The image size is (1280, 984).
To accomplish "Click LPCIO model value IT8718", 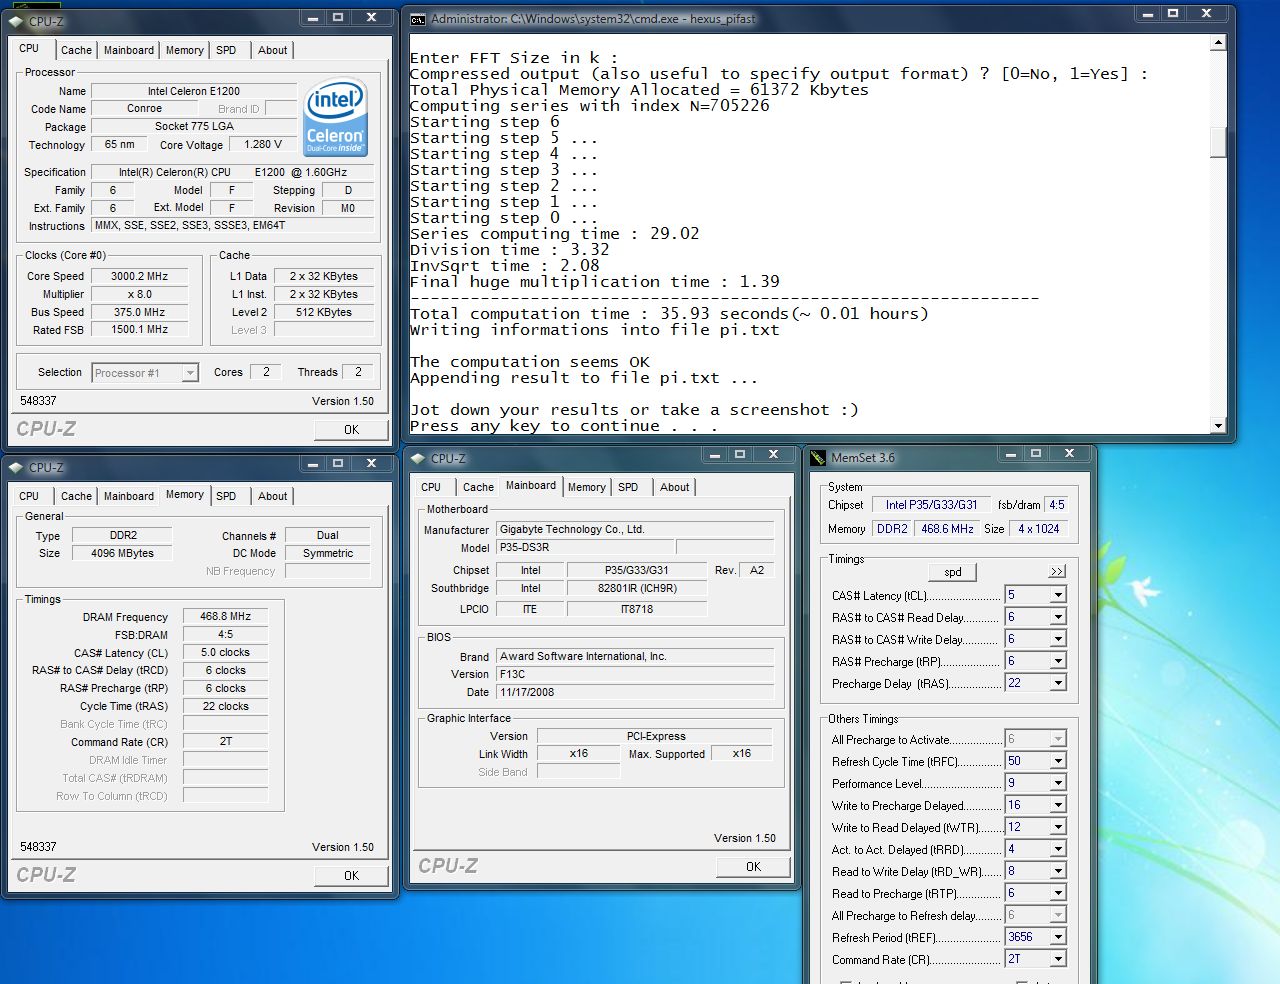I will (x=637, y=609).
